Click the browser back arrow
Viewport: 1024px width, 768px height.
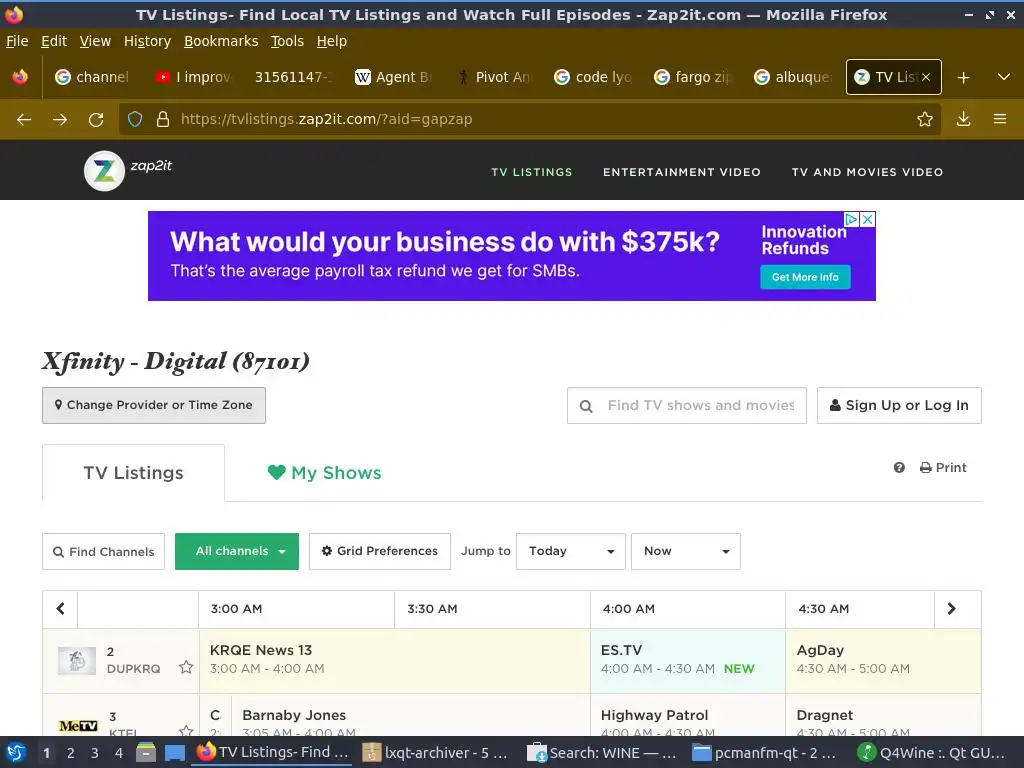[x=24, y=120]
